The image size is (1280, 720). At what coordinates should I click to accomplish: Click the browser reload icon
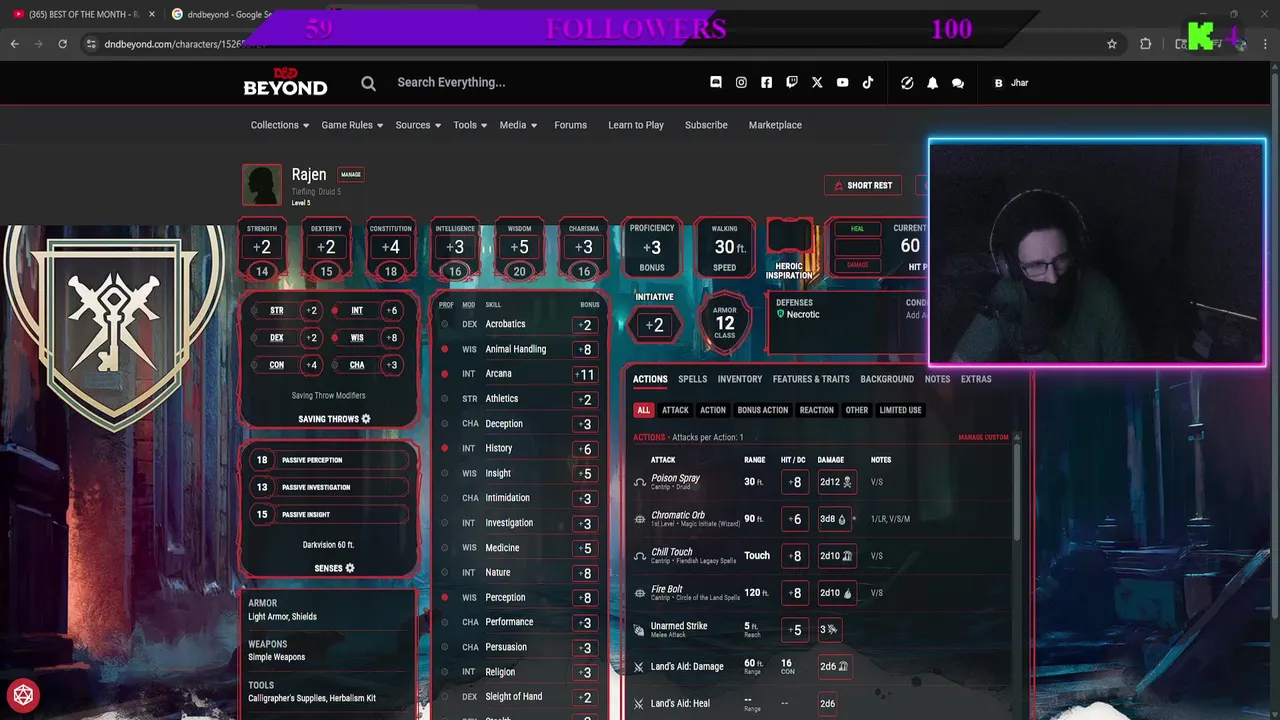point(62,44)
